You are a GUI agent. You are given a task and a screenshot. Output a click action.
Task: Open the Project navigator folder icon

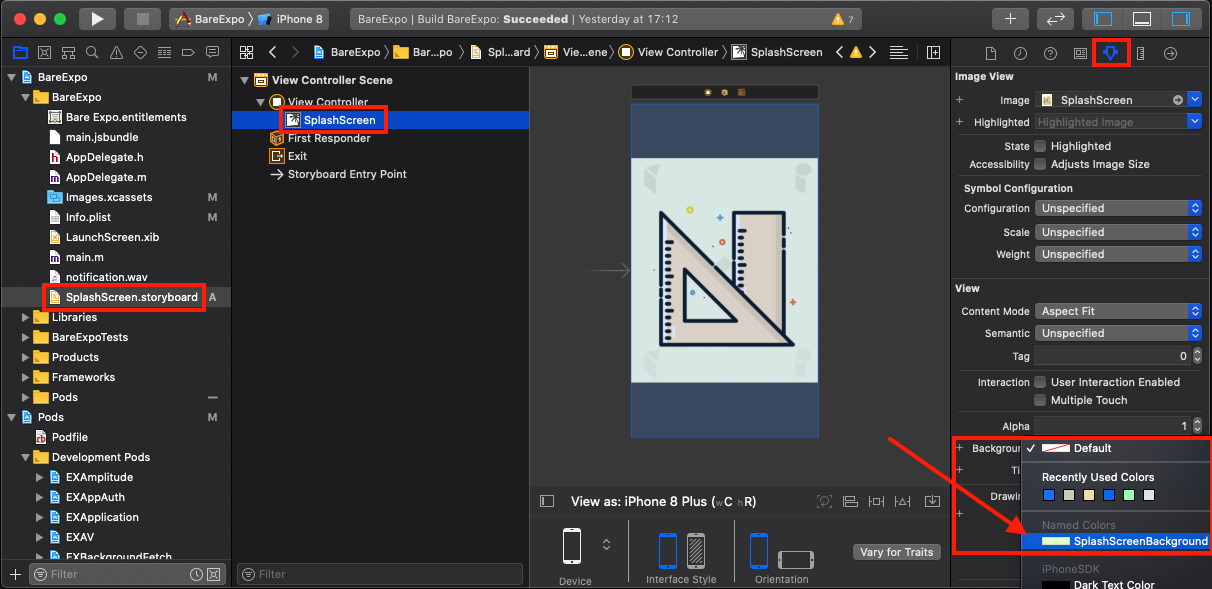pyautogui.click(x=20, y=52)
